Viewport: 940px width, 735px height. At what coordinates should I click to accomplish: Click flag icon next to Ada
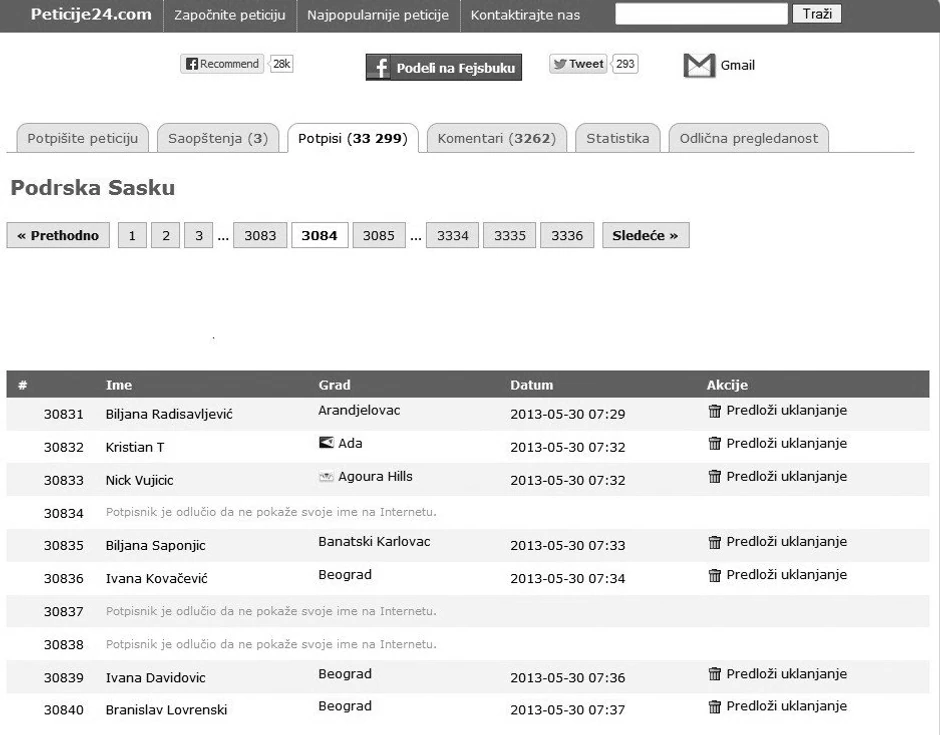(x=326, y=443)
